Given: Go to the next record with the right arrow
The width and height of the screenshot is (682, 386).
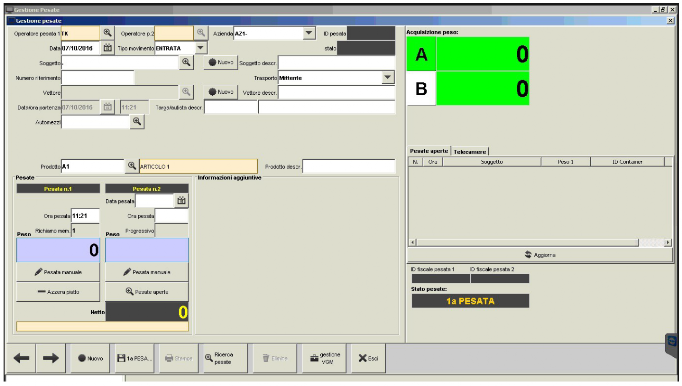Looking at the screenshot, I should 51,358.
